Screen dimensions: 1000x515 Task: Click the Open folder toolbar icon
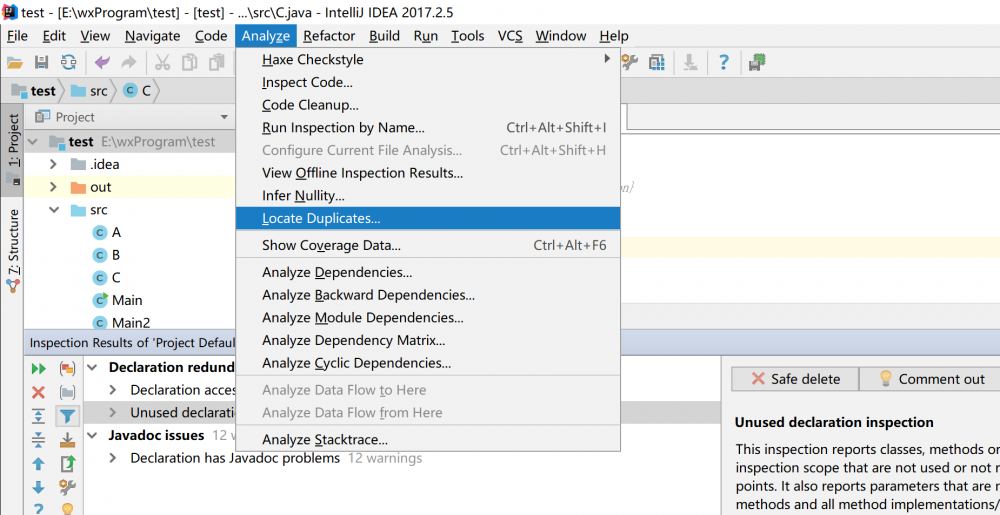click(15, 62)
